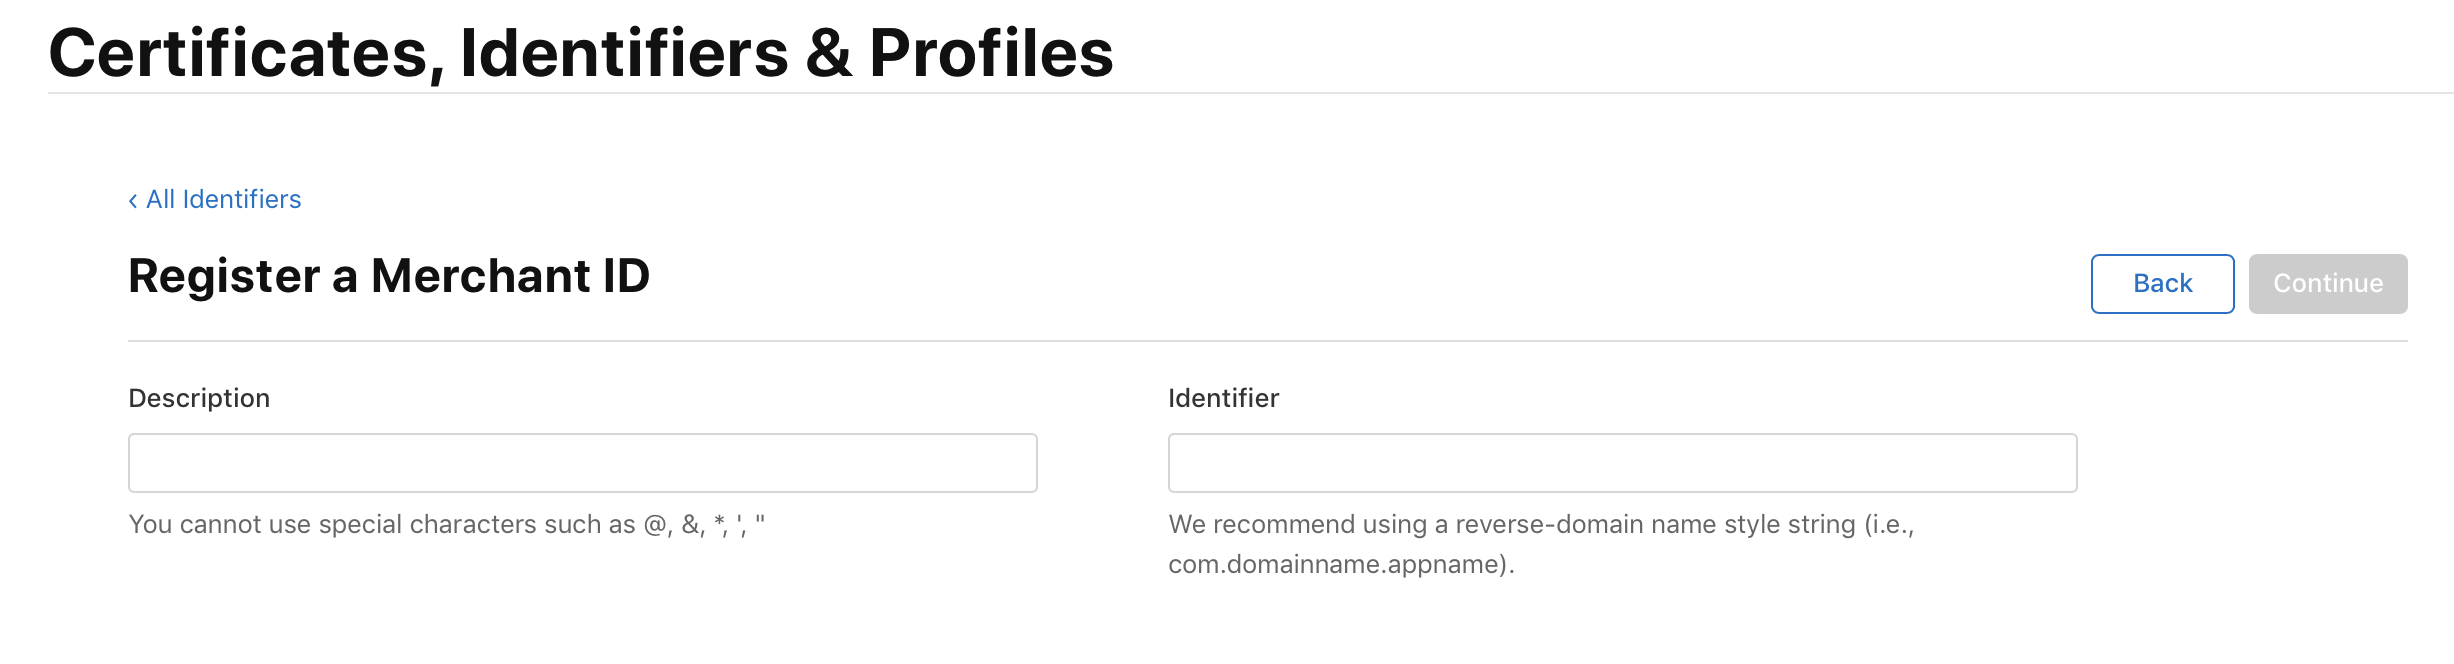This screenshot has height=664, width=2454.
Task: Click the word Profiles in page title
Action: coord(991,53)
